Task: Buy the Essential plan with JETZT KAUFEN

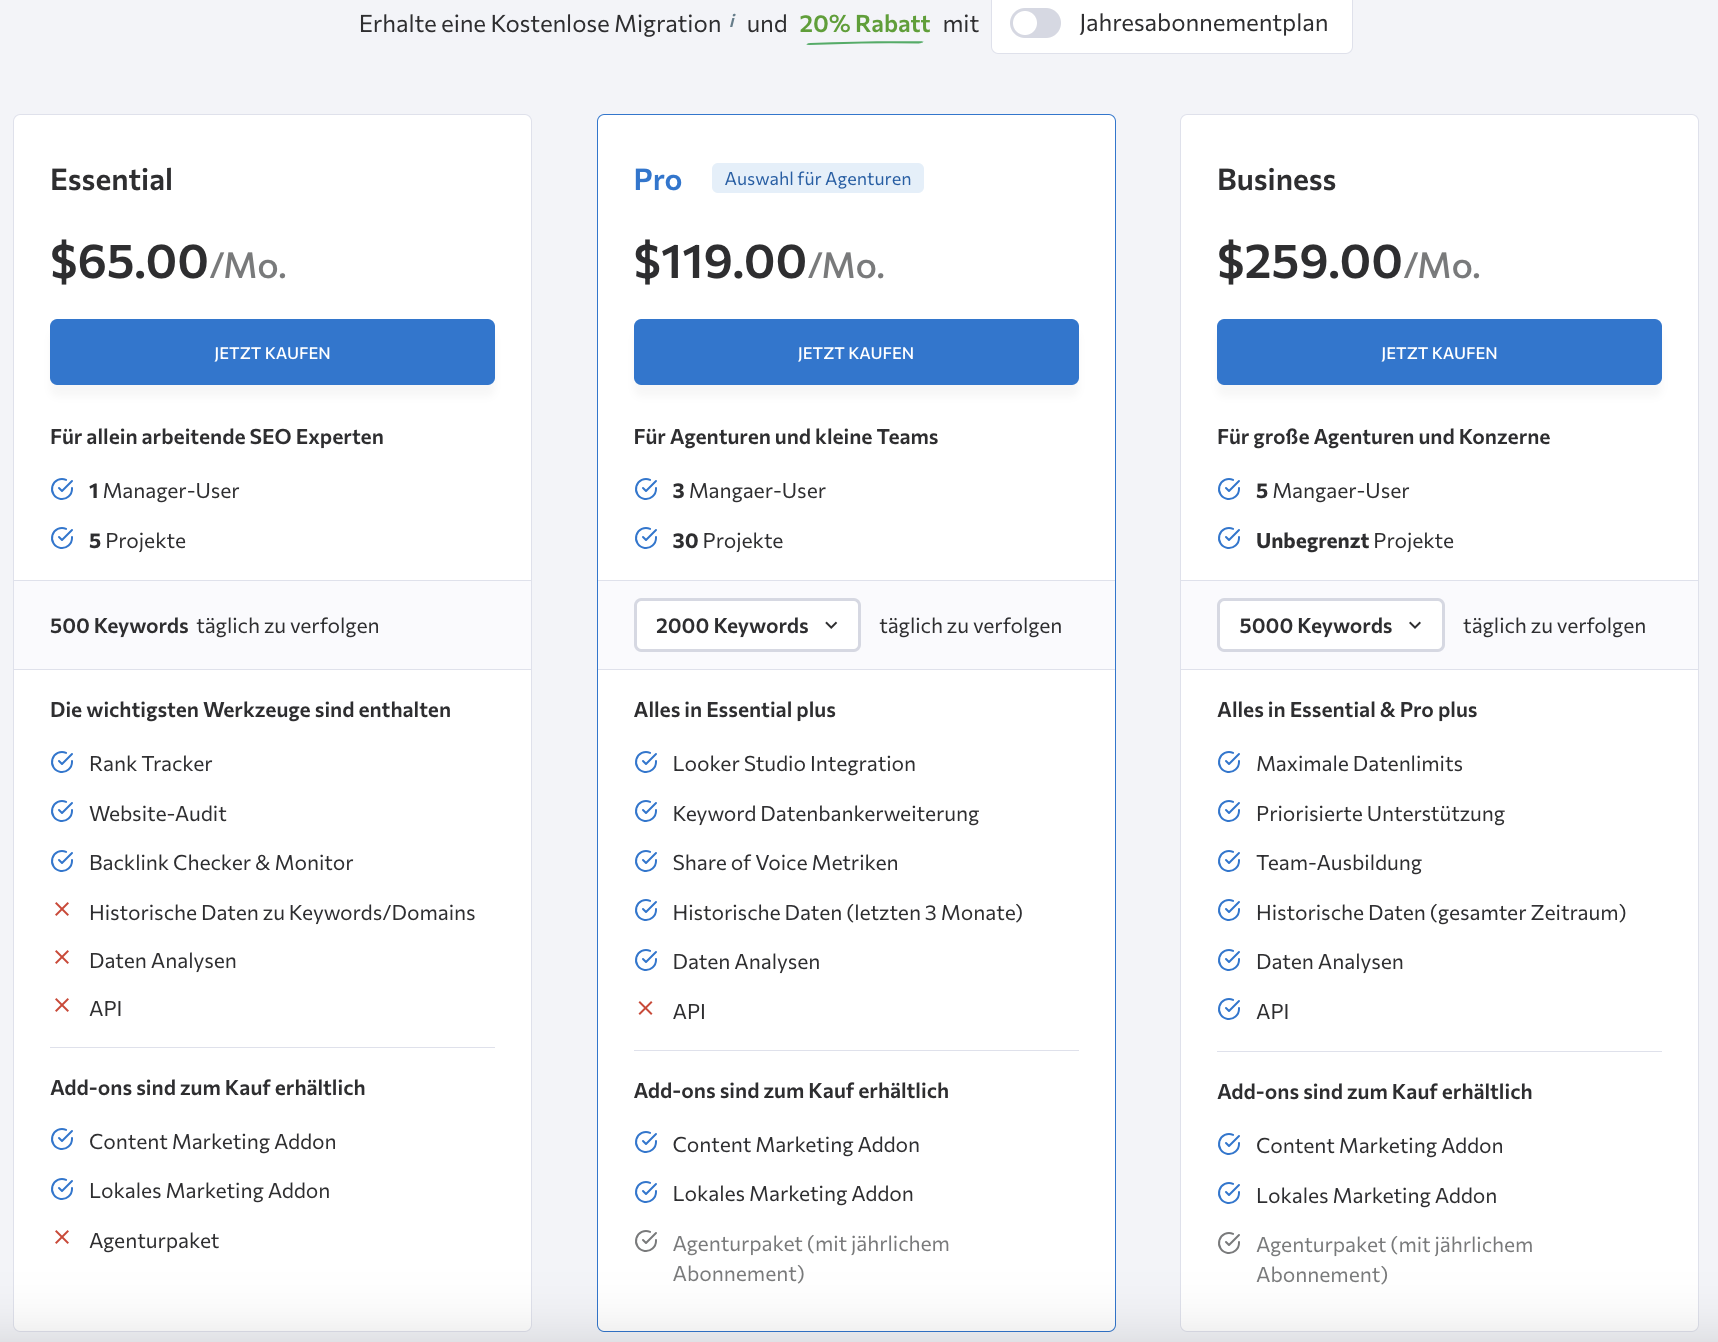Action: (x=272, y=352)
